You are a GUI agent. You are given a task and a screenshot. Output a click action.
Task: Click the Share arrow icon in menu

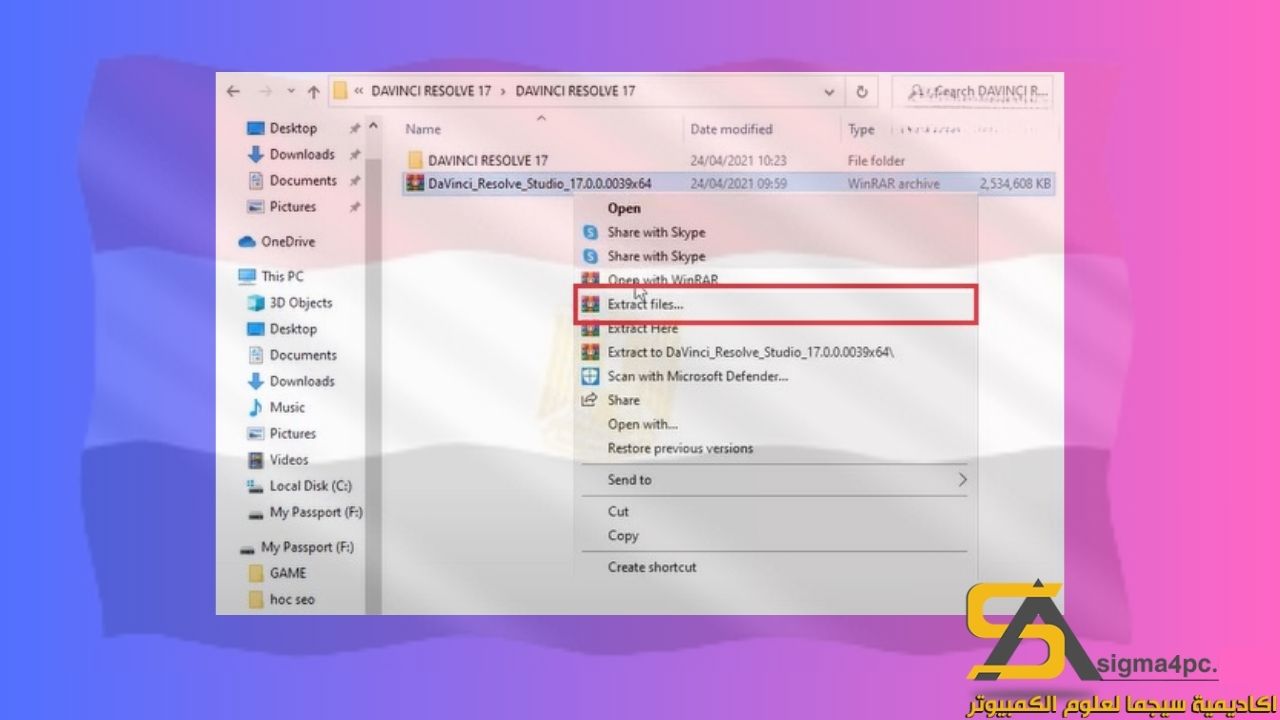(590, 400)
